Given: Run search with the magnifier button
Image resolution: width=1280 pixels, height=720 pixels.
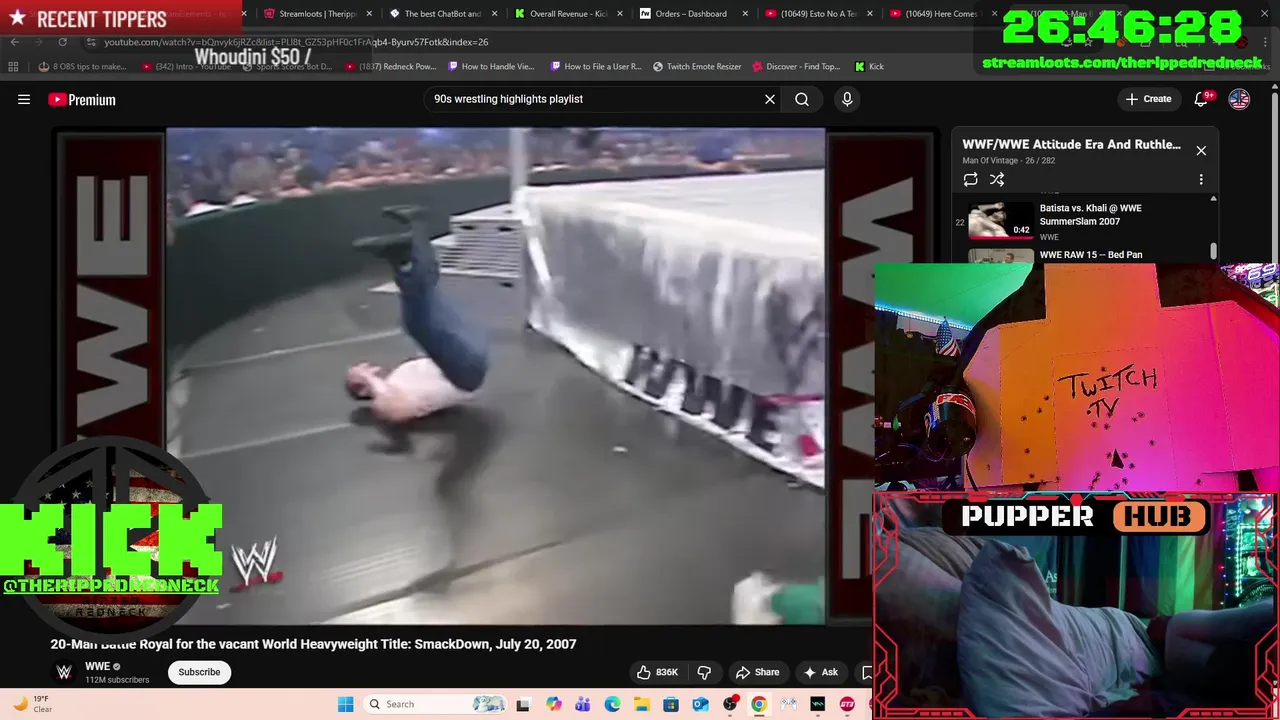Looking at the screenshot, I should point(802,99).
